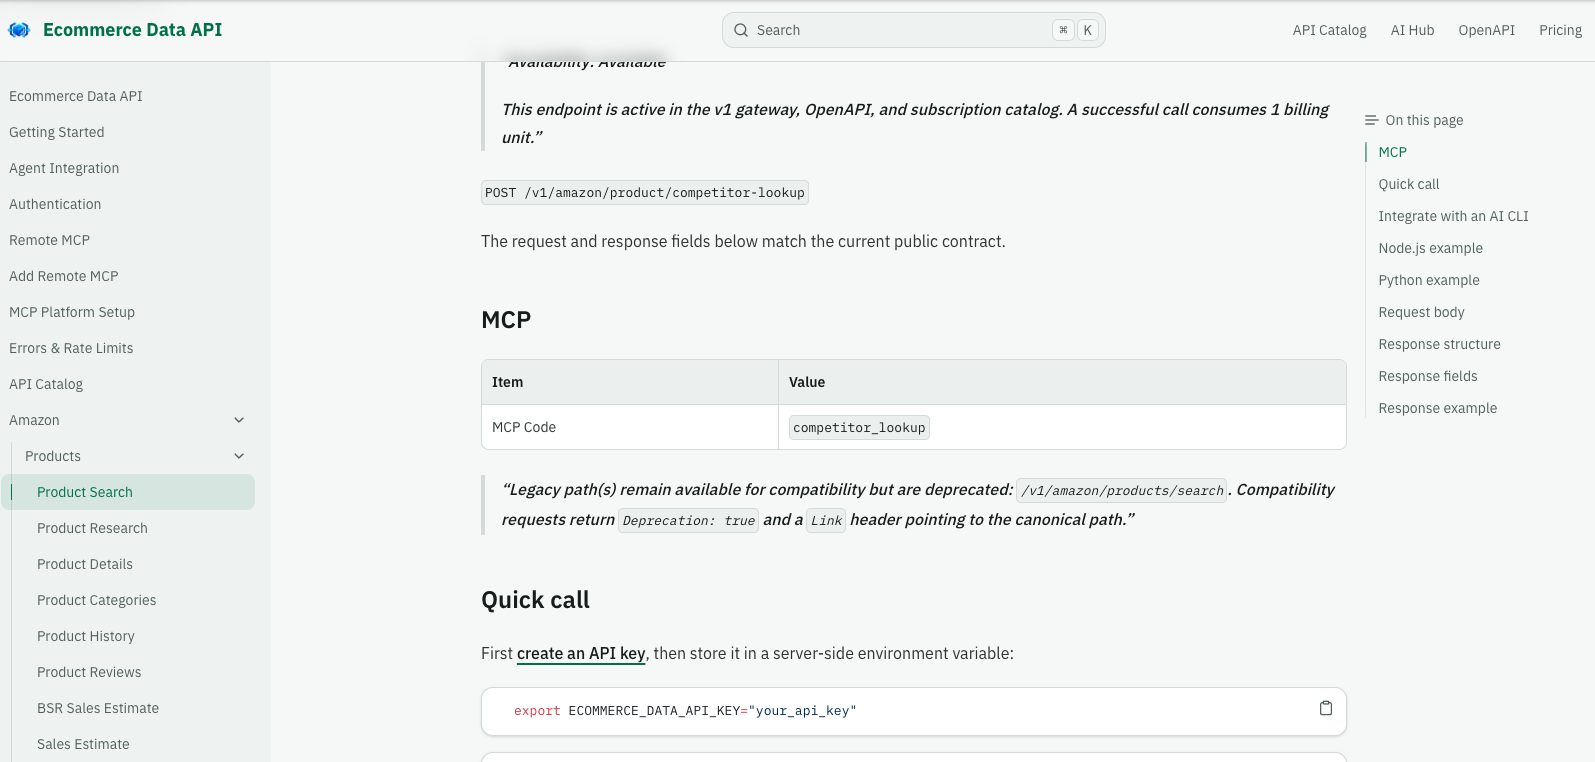Click the 'Link' inline code in the note

coord(827,521)
